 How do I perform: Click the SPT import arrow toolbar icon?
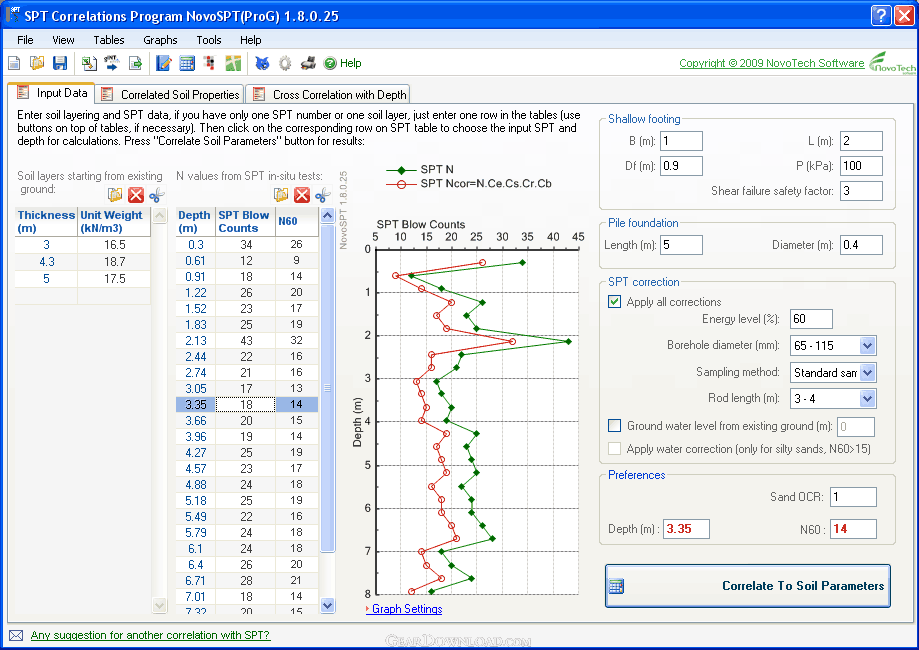click(x=111, y=63)
